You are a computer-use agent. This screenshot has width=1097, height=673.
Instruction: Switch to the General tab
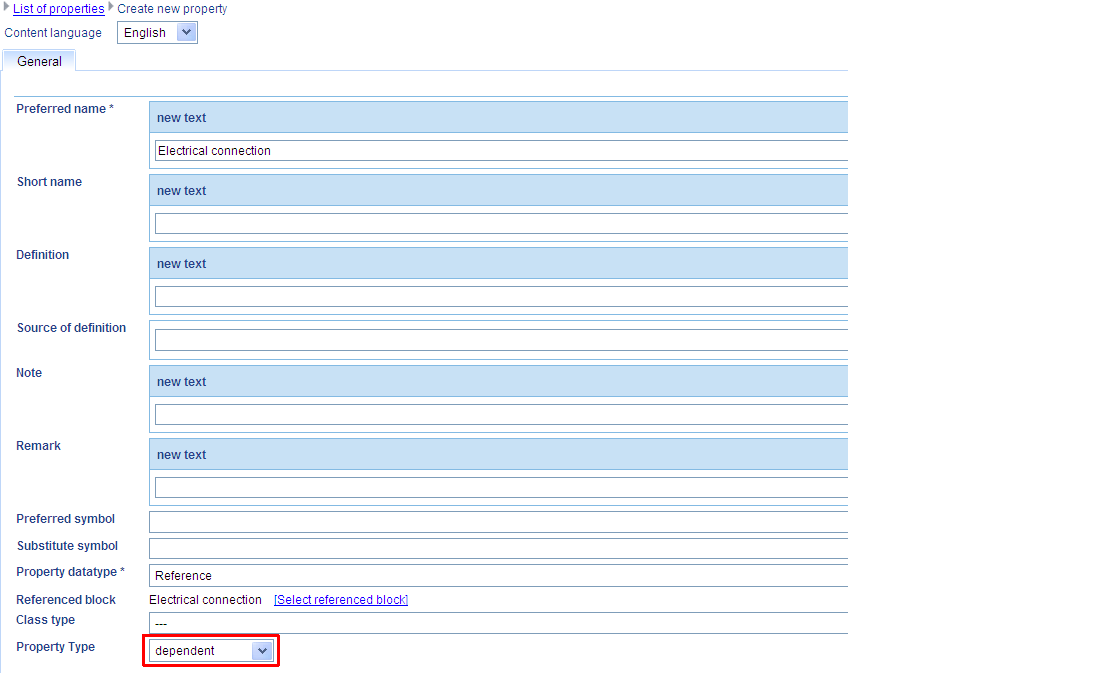[39, 62]
